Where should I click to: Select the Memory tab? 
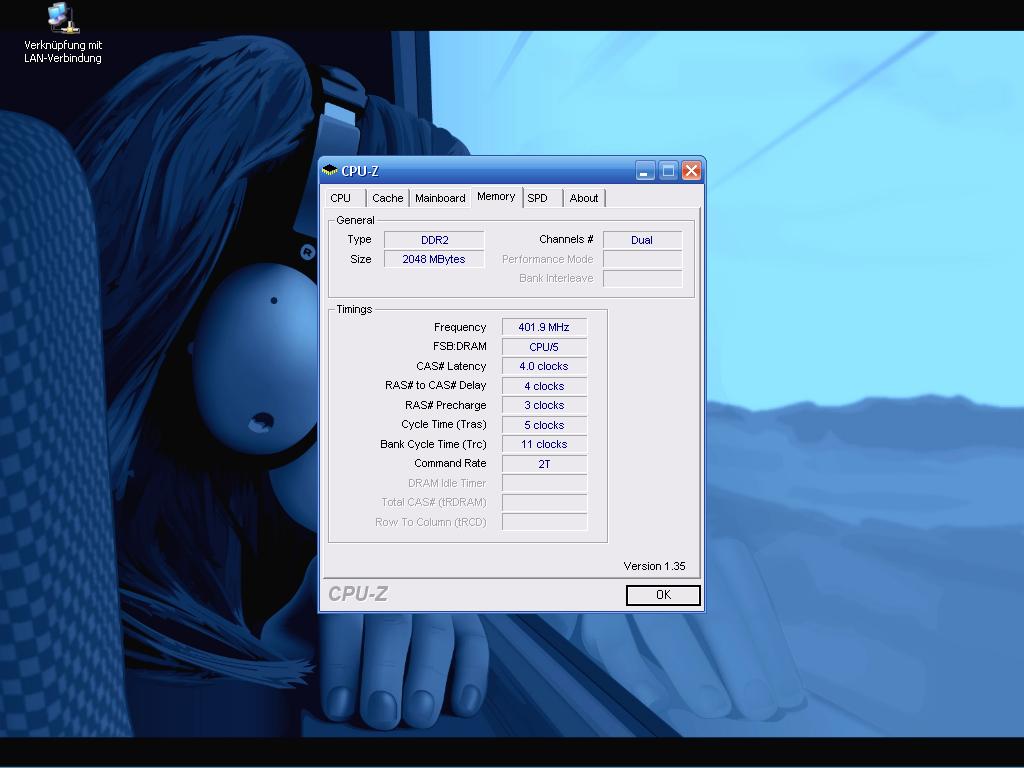pos(496,197)
